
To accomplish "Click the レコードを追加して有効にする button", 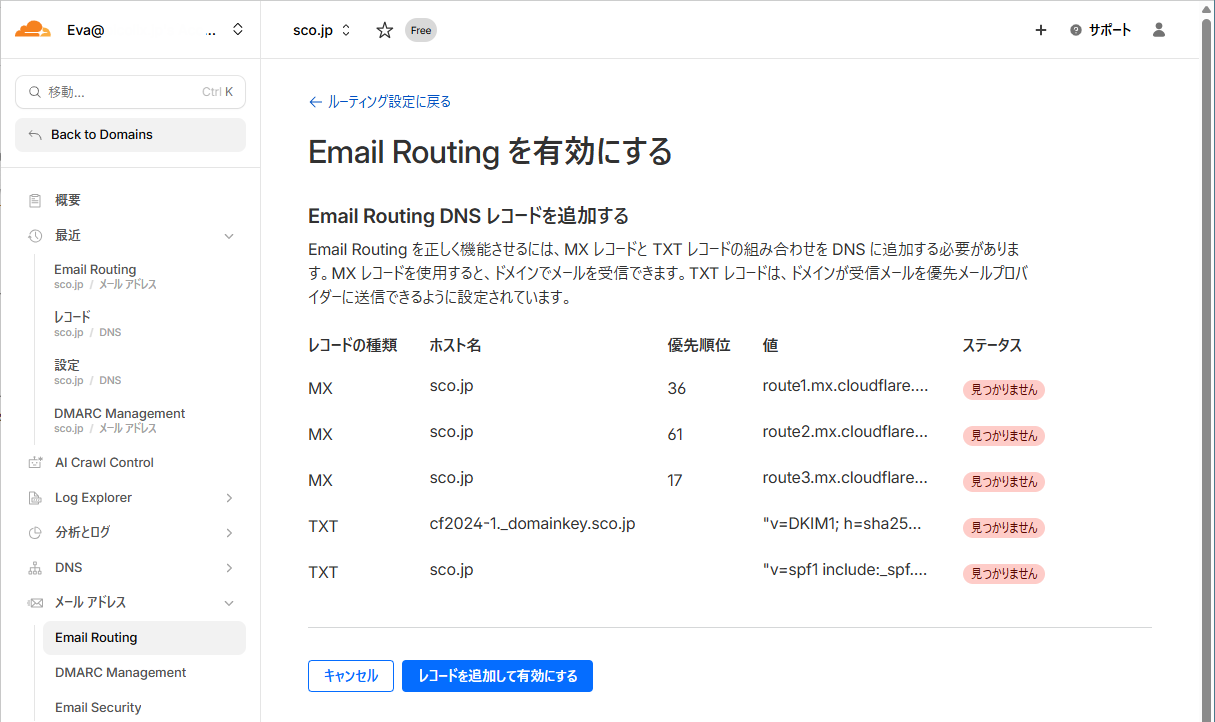I will click(497, 676).
